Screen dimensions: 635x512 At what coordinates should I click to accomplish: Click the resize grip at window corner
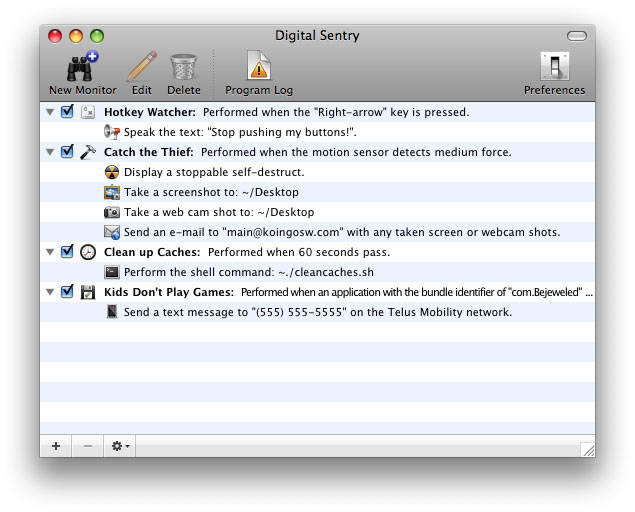click(x=588, y=450)
